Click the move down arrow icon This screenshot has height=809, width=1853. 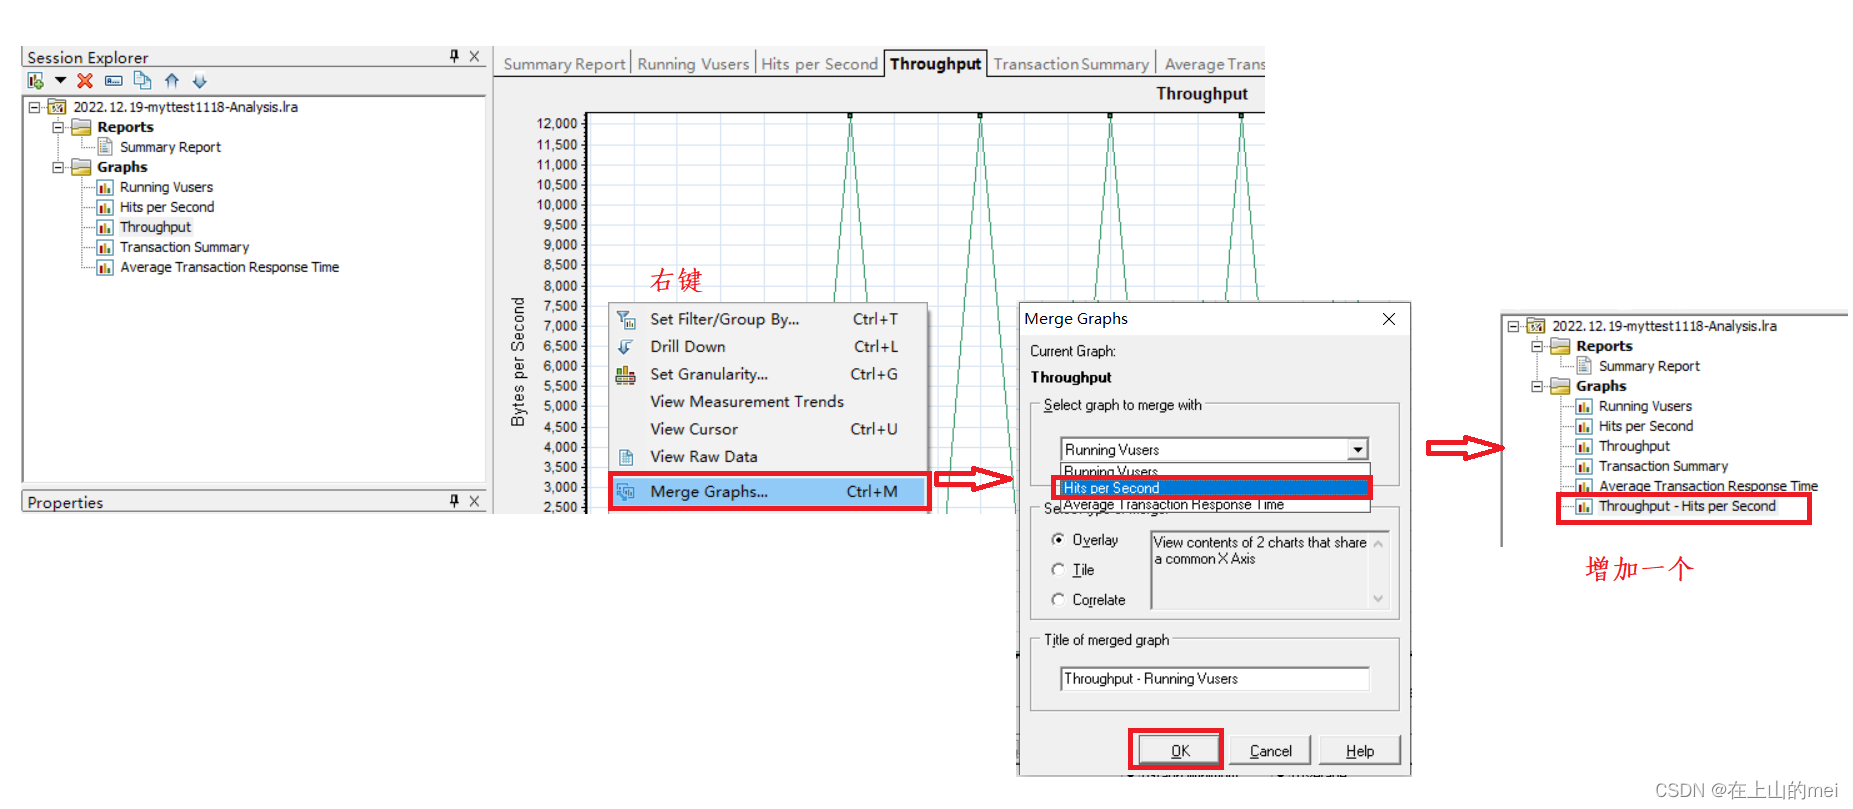point(199,81)
